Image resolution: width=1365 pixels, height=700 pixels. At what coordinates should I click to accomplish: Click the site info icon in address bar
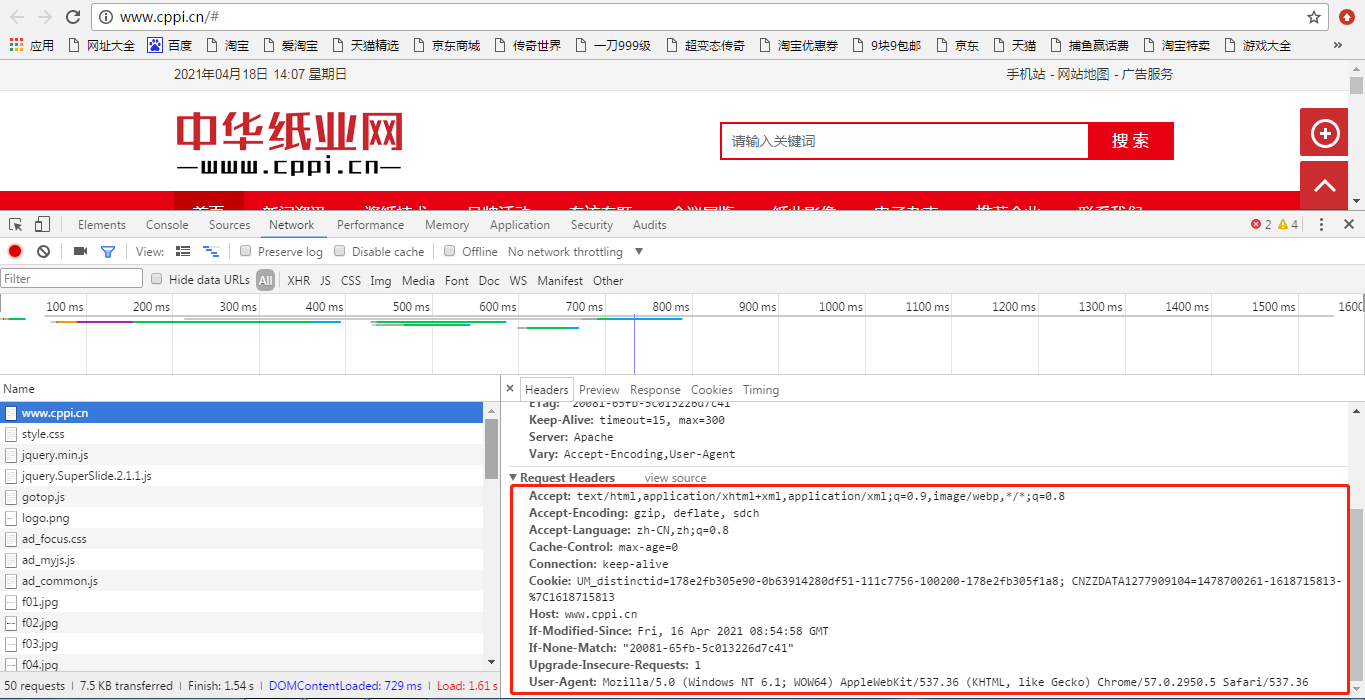pyautogui.click(x=106, y=17)
